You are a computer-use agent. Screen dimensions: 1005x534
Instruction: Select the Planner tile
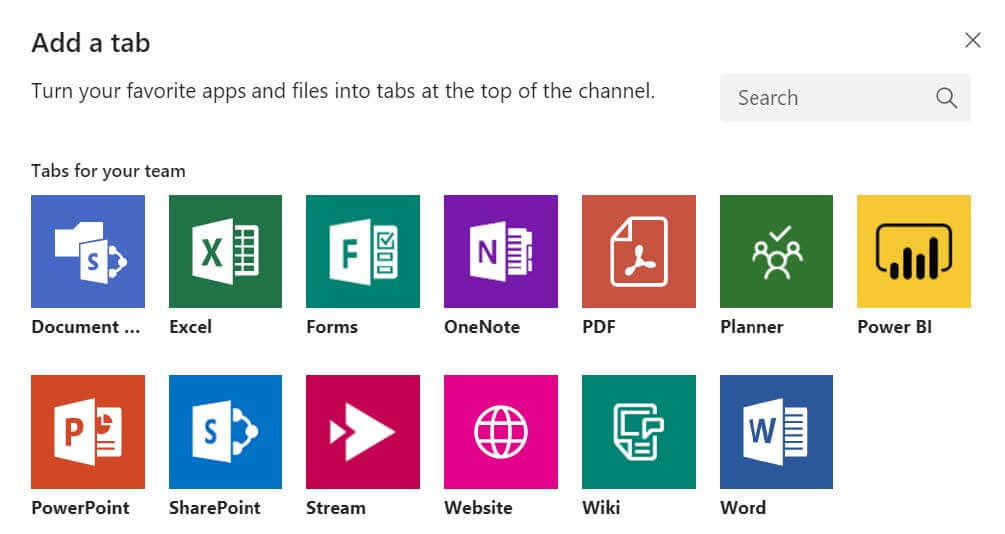click(776, 251)
